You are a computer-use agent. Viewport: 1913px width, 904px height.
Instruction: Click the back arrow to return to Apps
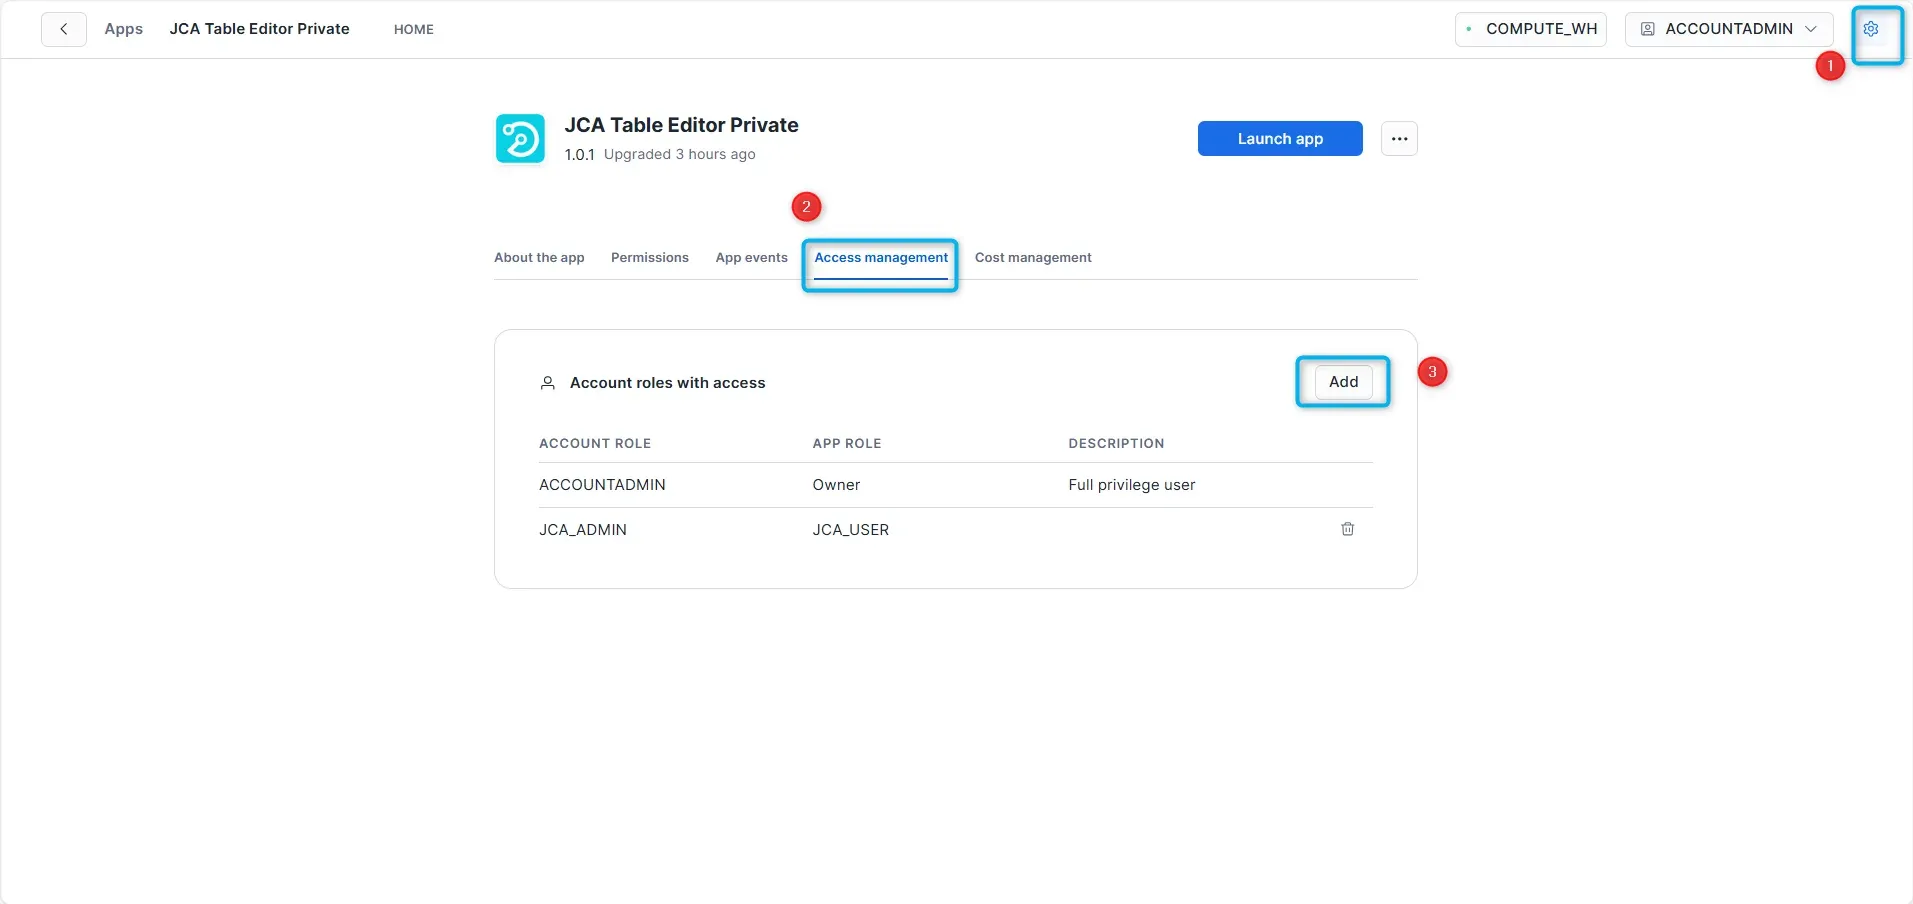pos(63,28)
